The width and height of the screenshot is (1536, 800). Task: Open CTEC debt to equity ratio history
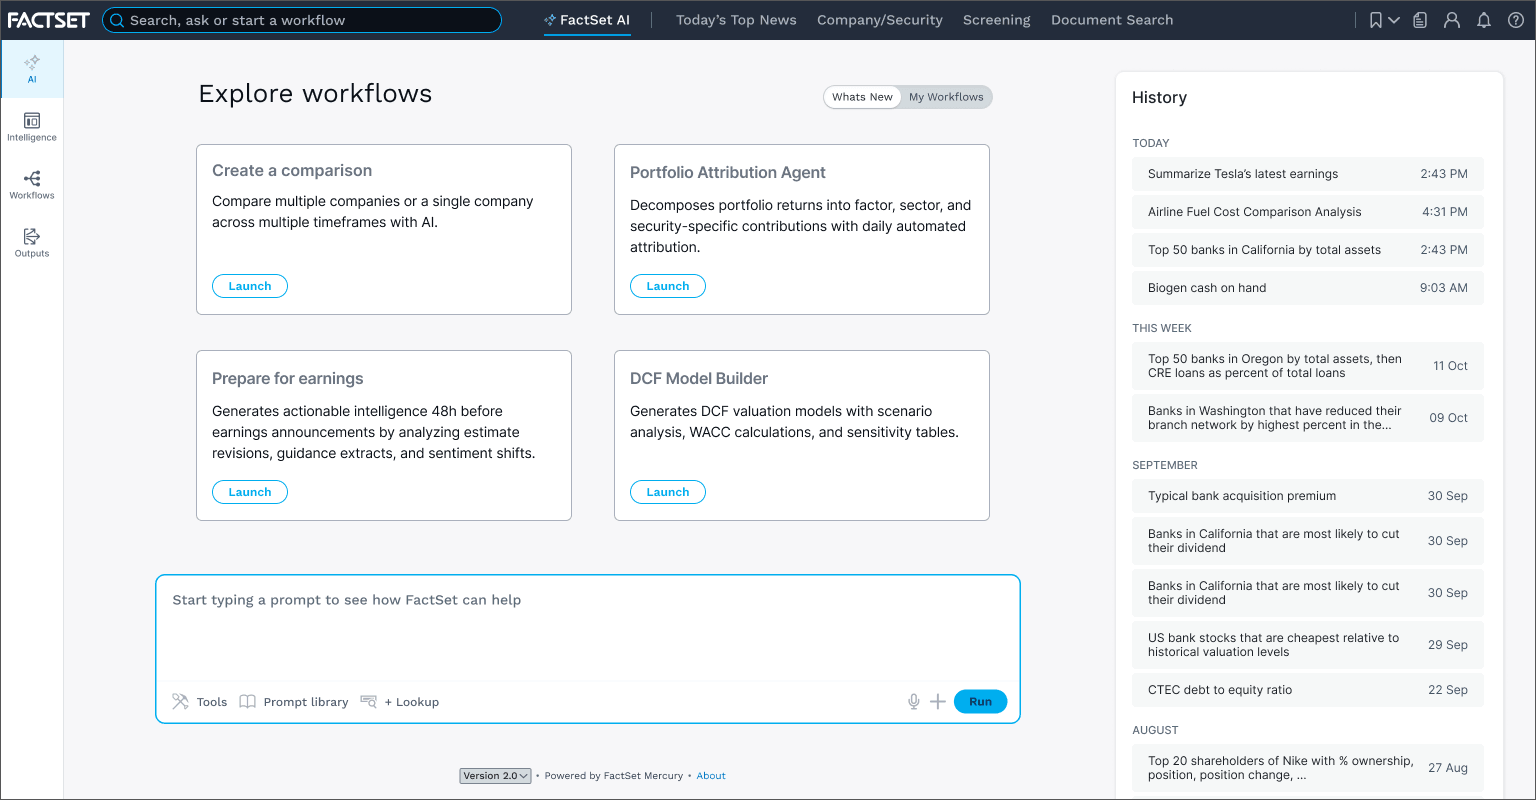pos(1308,690)
